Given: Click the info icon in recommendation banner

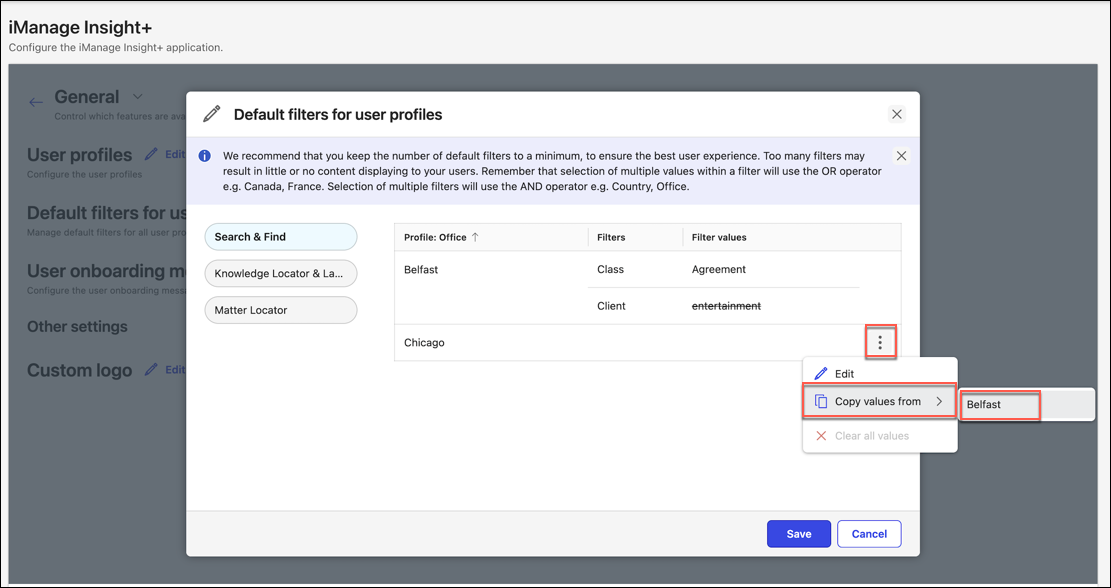Looking at the screenshot, I should point(204,156).
